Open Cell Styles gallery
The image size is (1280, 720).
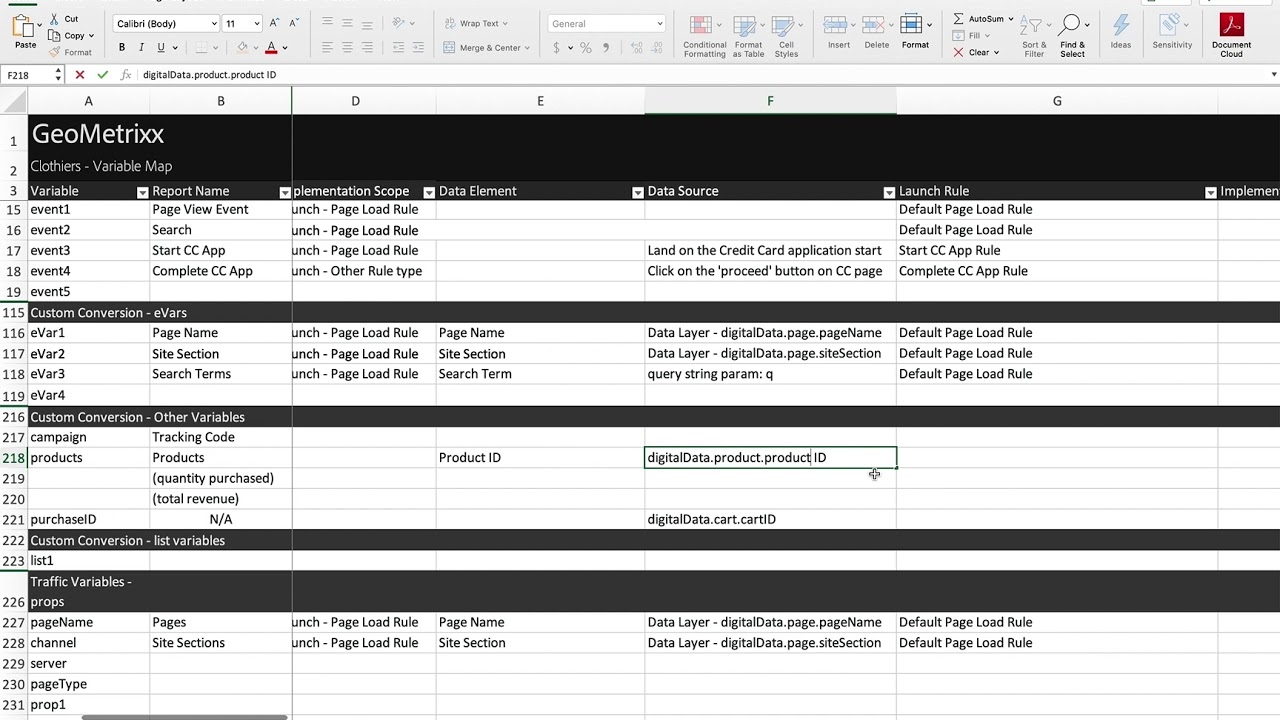click(786, 36)
